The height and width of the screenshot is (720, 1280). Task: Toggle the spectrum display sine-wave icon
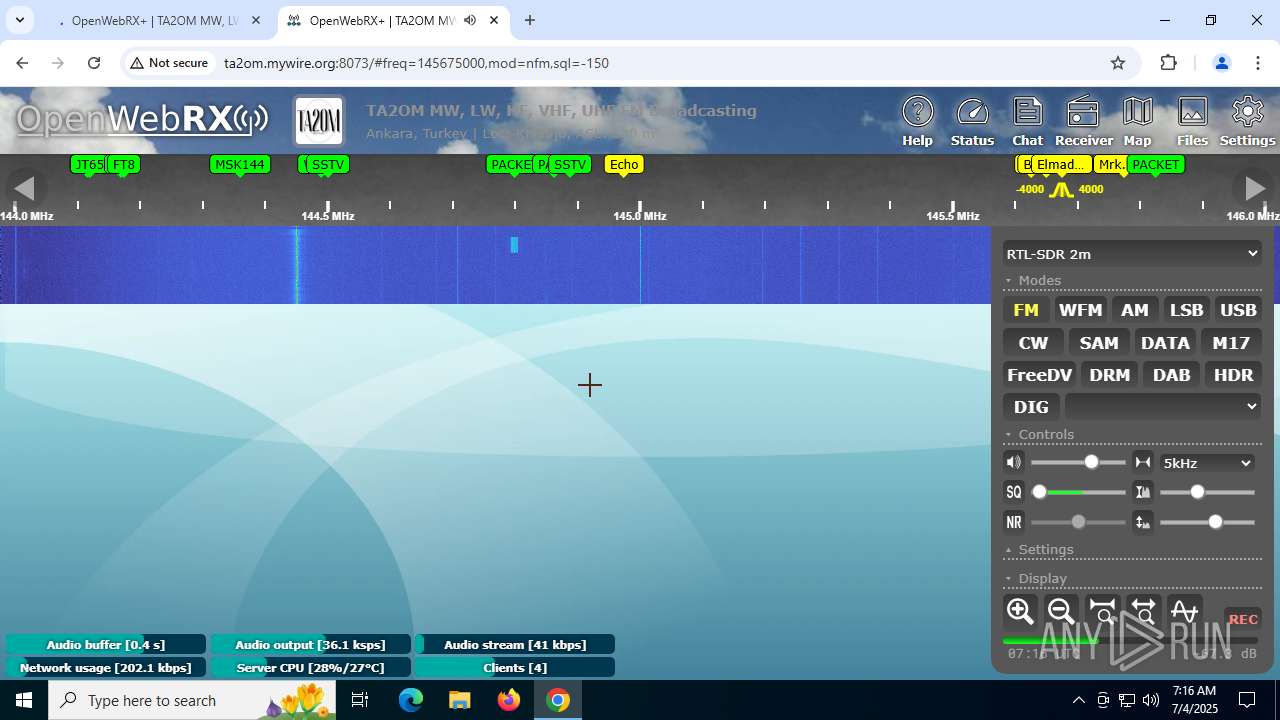(x=1184, y=611)
